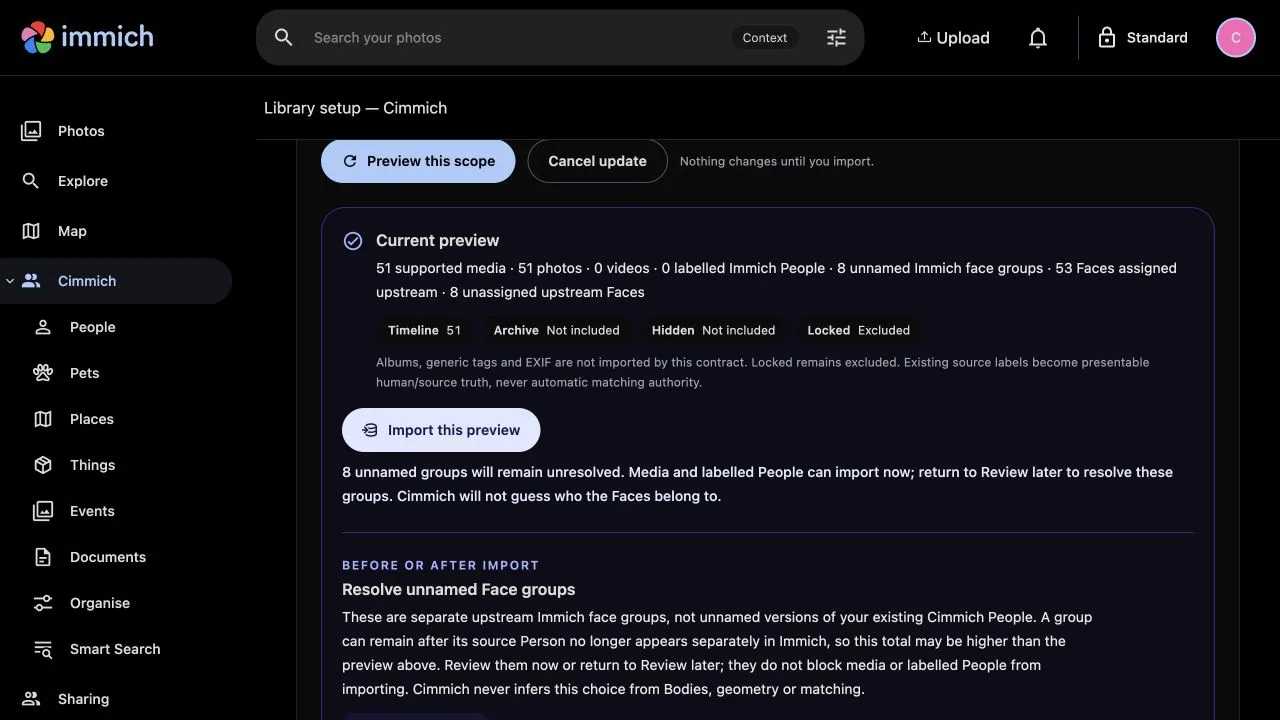The width and height of the screenshot is (1280, 720).
Task: Click the Events image icon
Action: pyautogui.click(x=43, y=511)
